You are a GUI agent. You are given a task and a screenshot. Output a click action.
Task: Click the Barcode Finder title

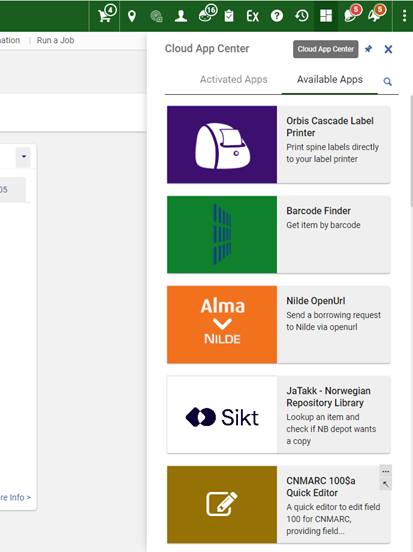pyautogui.click(x=318, y=211)
